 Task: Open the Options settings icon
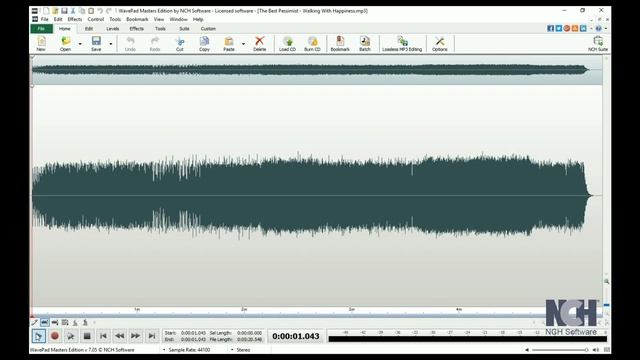coord(440,44)
